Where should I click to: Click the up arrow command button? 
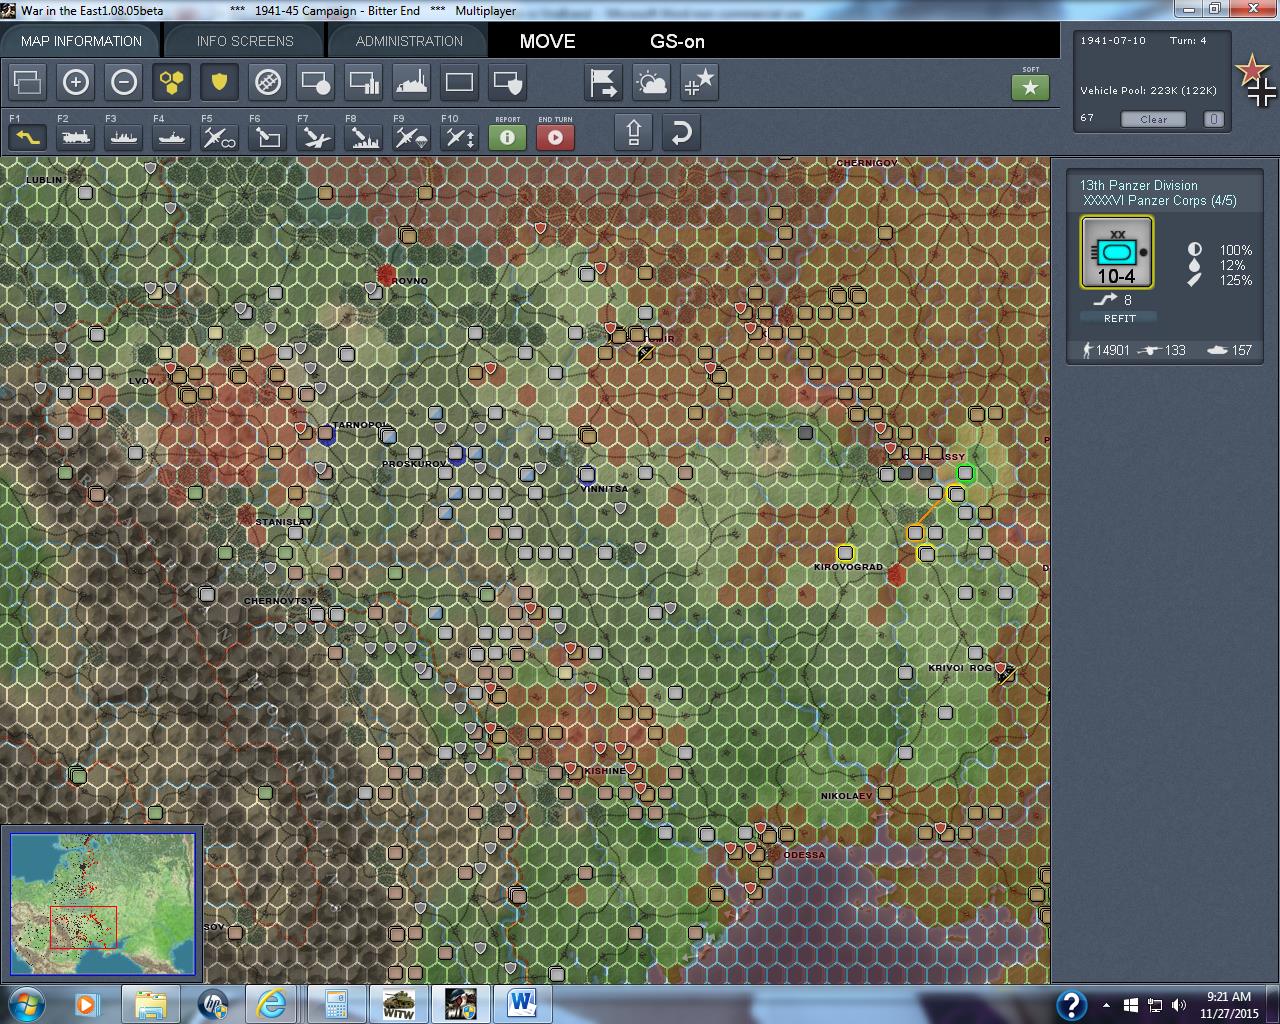634,133
